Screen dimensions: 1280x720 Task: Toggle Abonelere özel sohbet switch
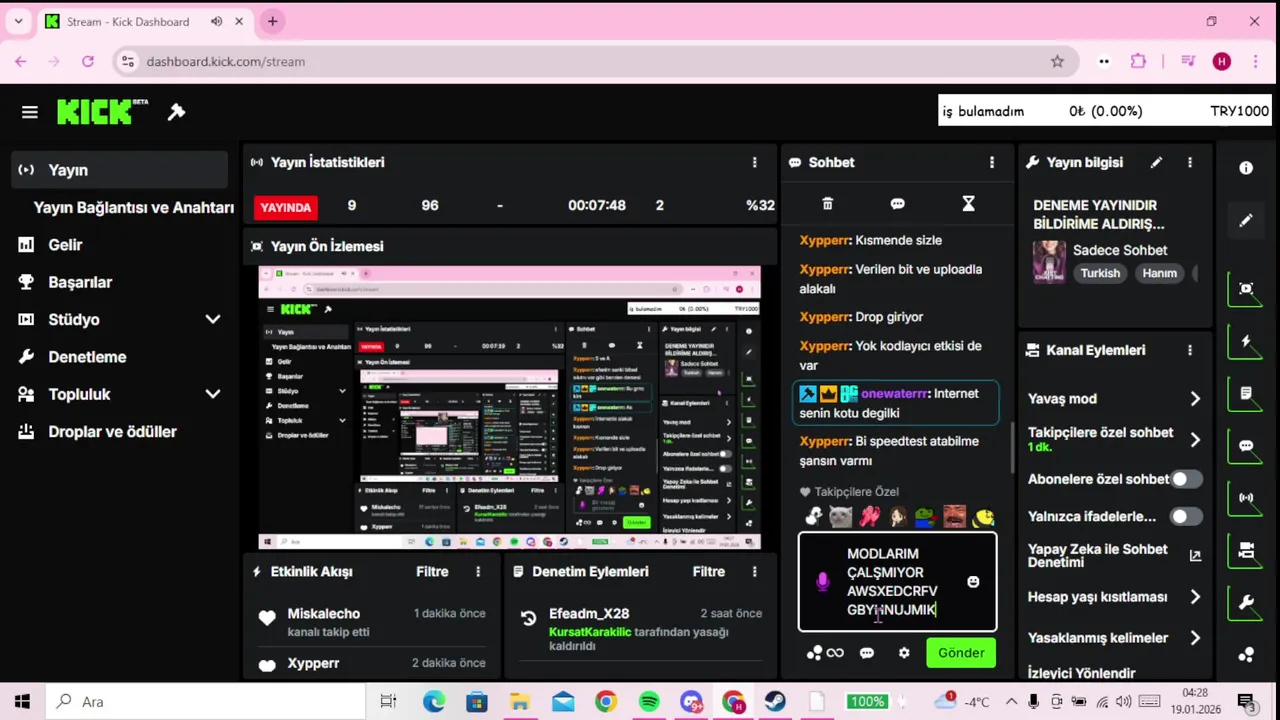click(1186, 479)
